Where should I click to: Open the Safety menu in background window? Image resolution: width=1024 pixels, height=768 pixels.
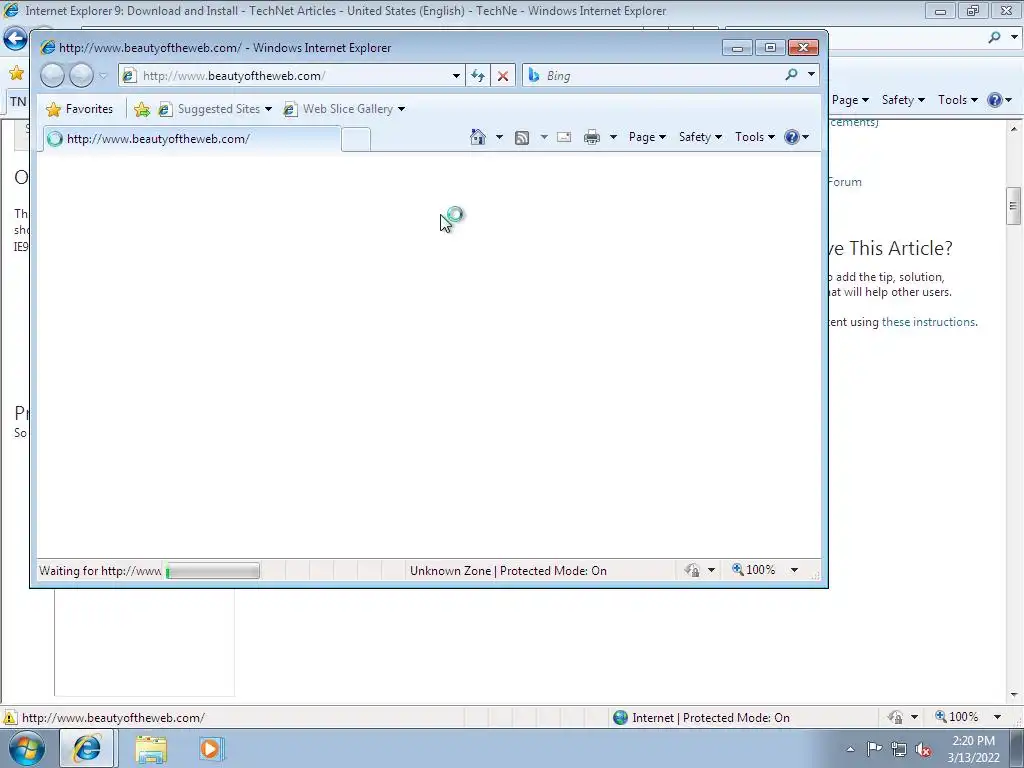903,100
